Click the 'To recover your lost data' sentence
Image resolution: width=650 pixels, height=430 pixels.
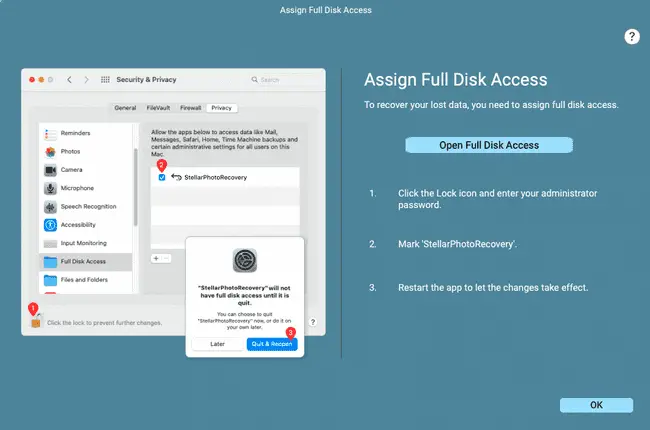coord(491,105)
